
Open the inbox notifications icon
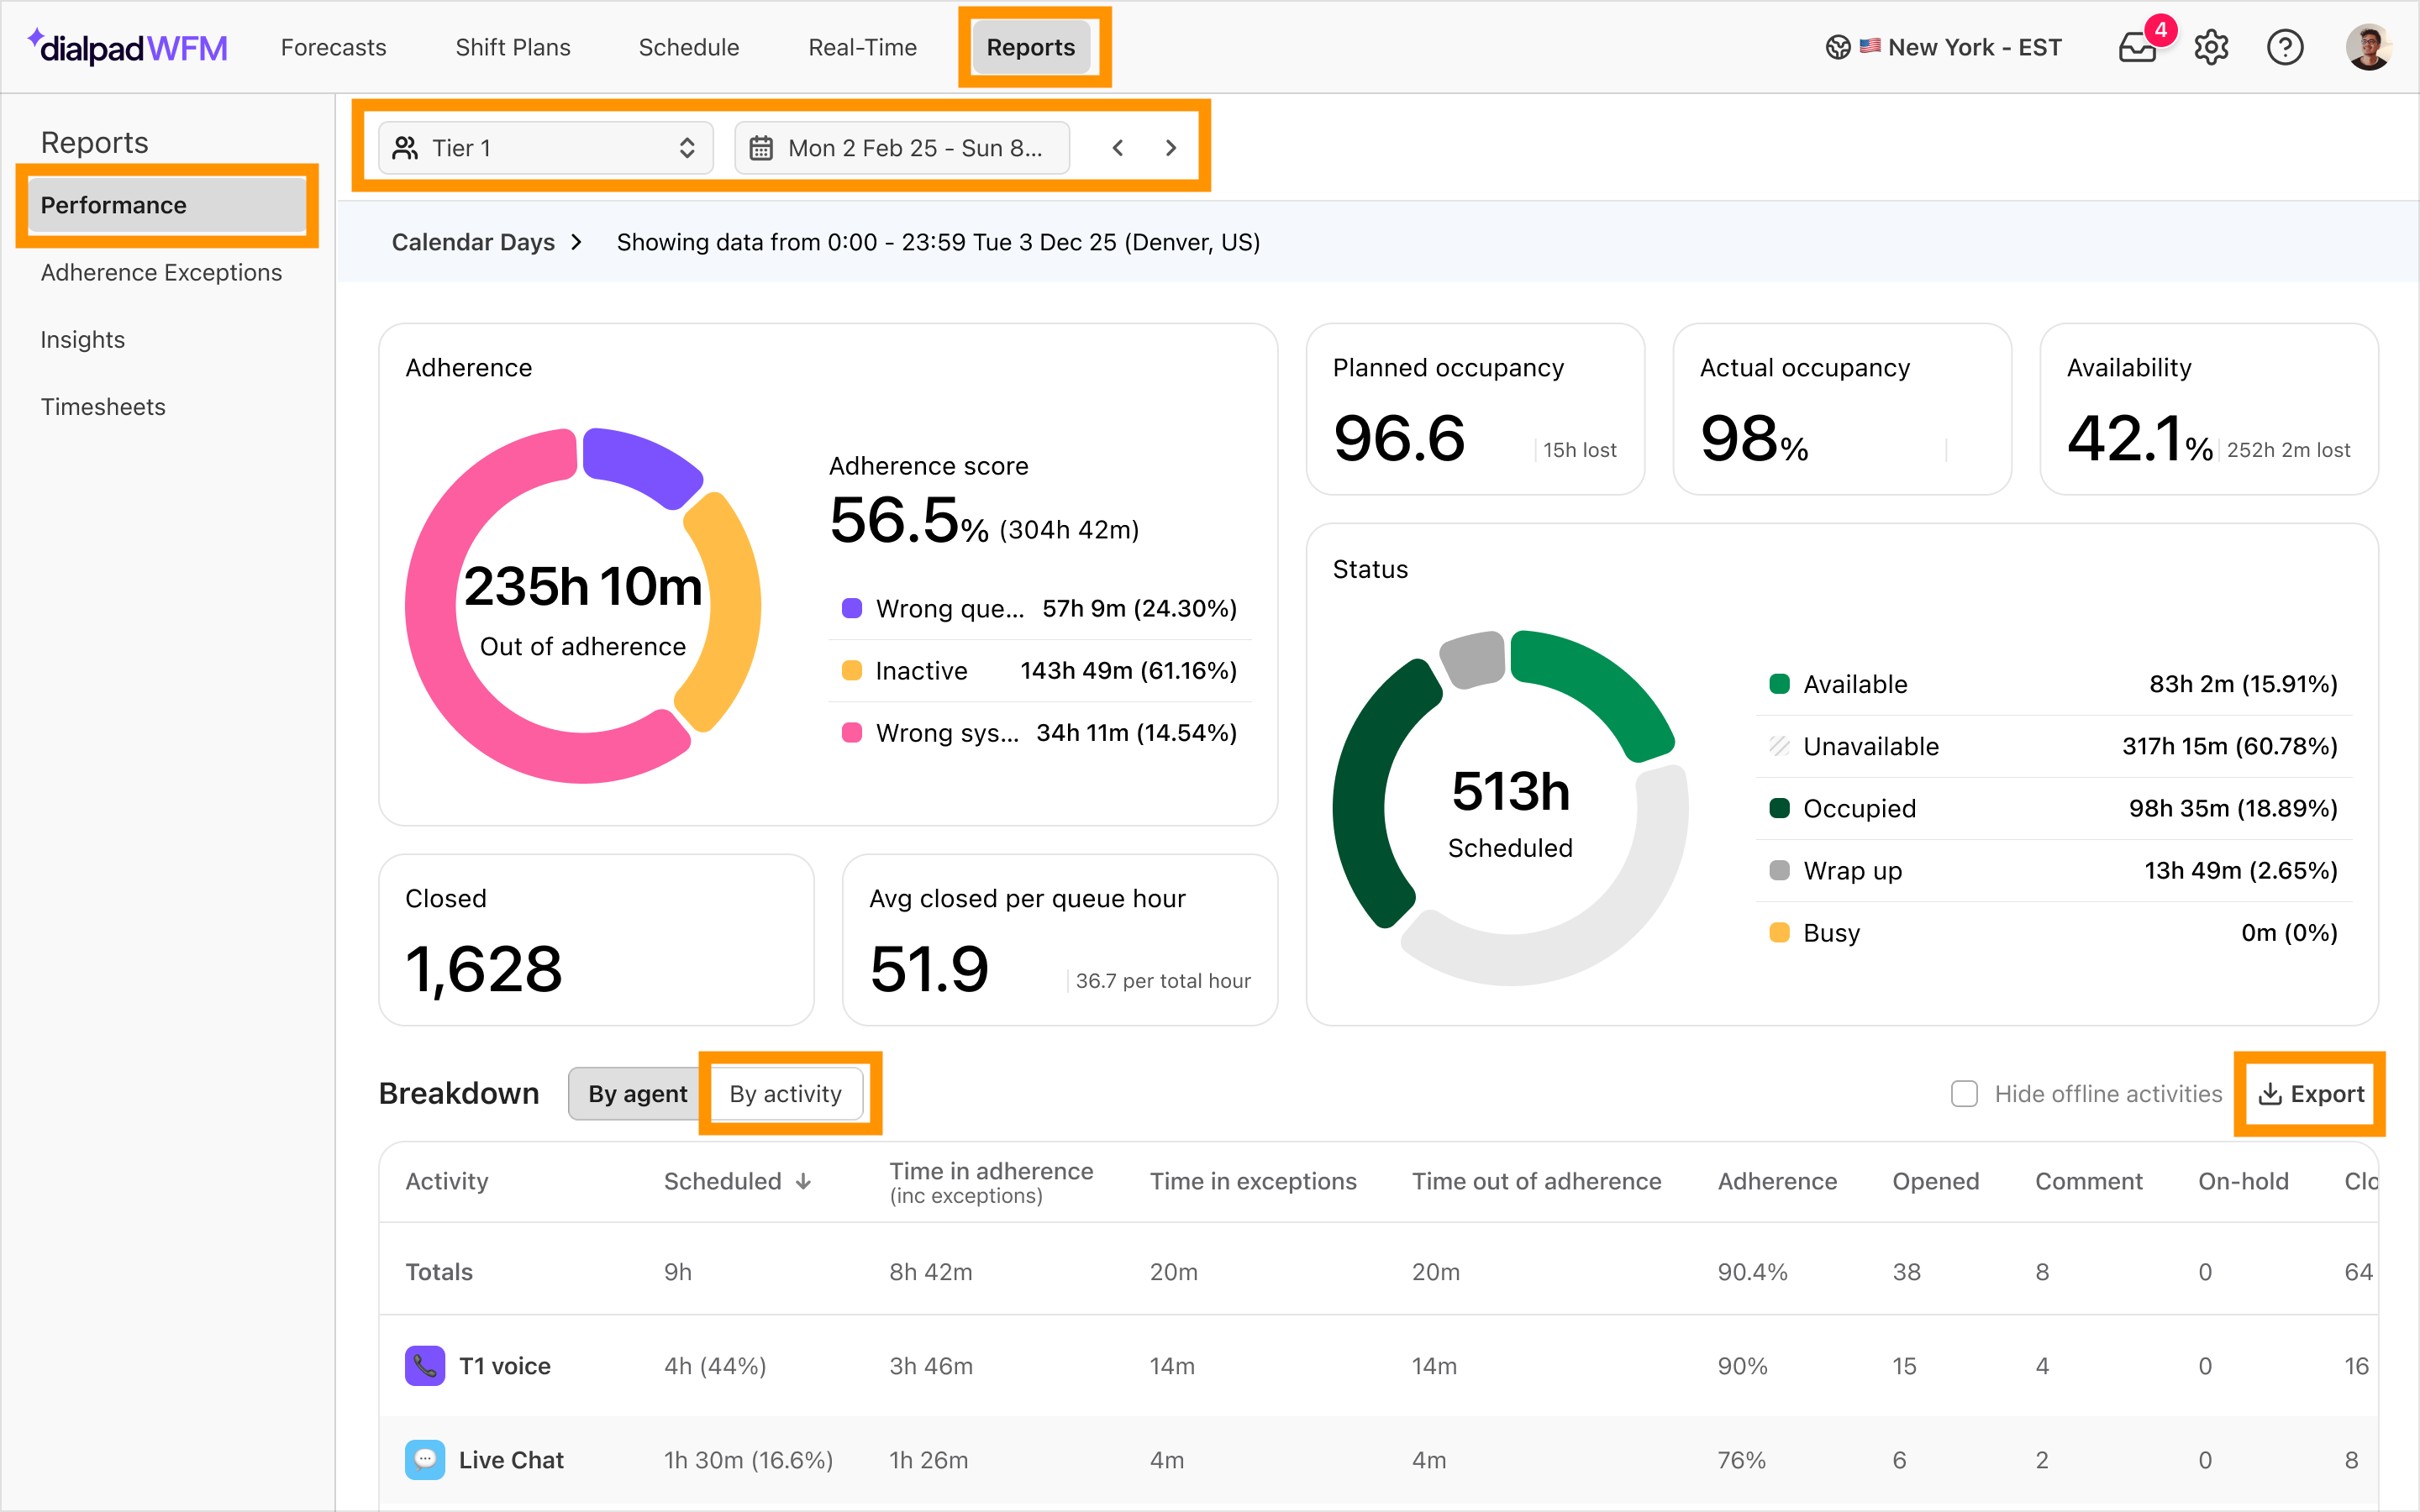click(2137, 47)
